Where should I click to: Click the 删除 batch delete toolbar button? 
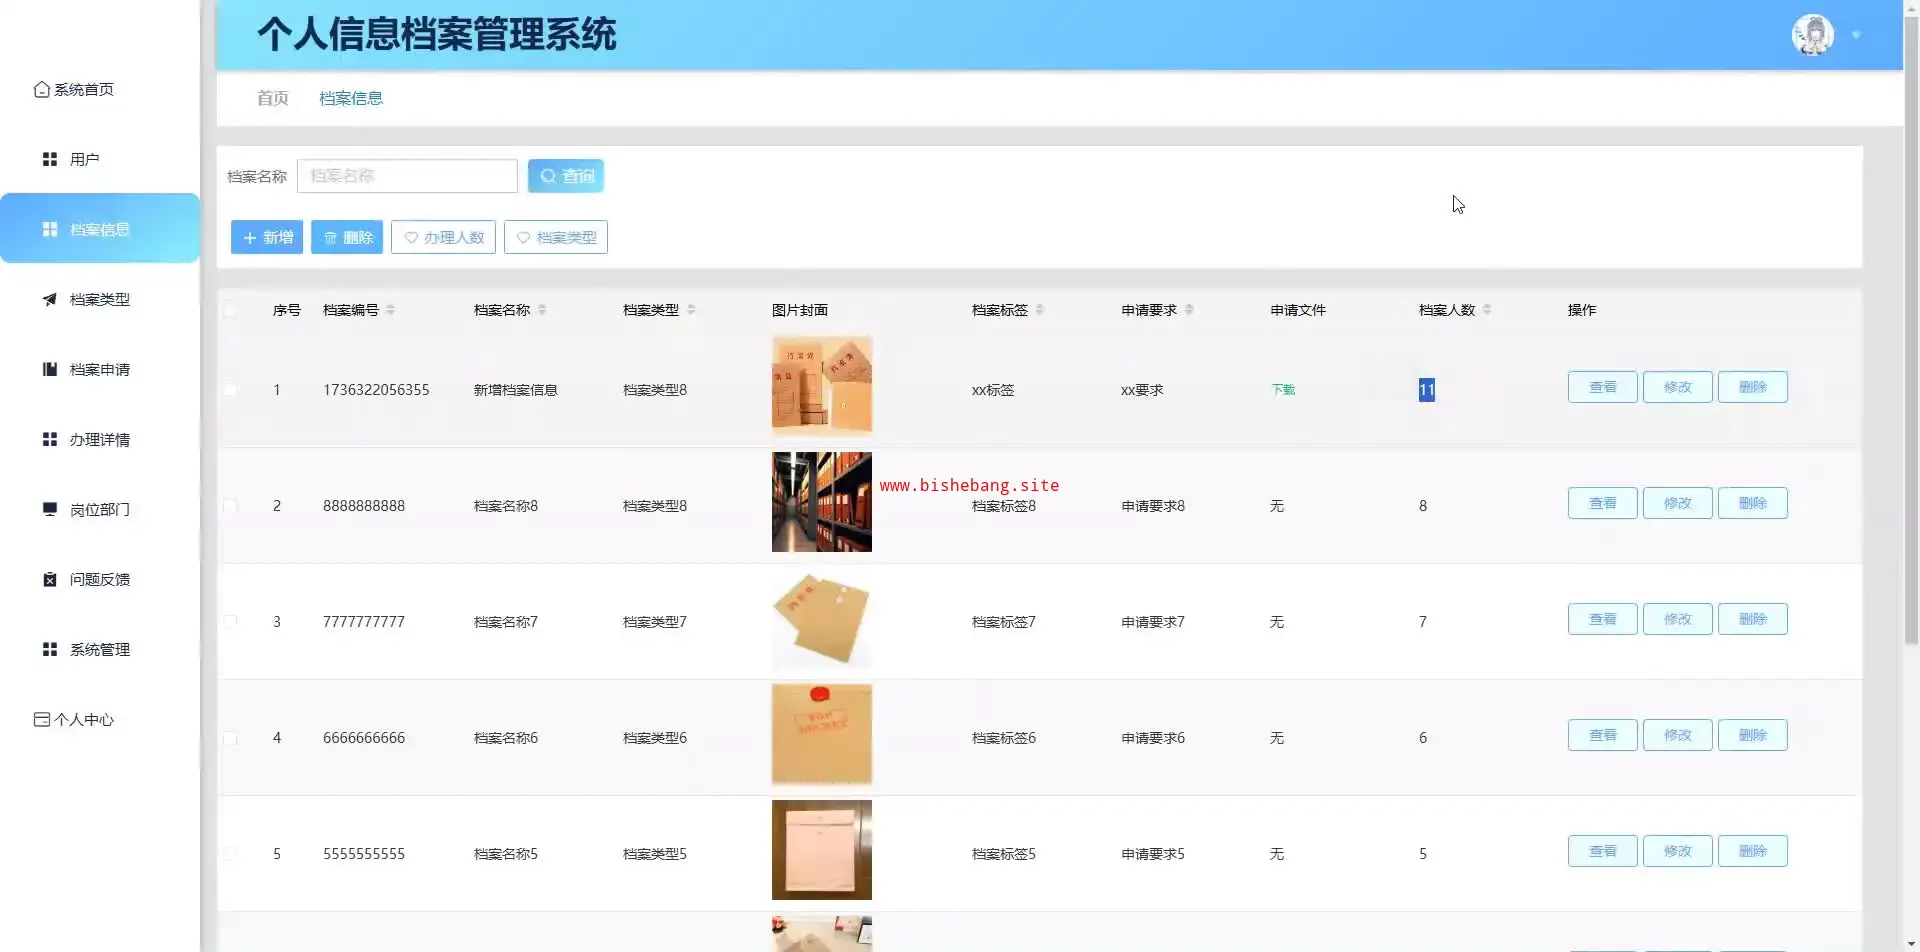[x=347, y=237]
